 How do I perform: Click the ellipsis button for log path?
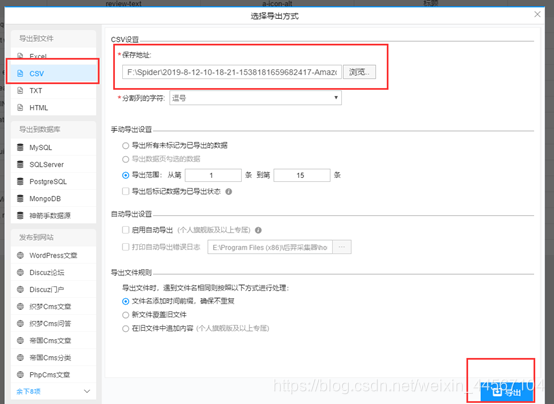[x=342, y=247]
